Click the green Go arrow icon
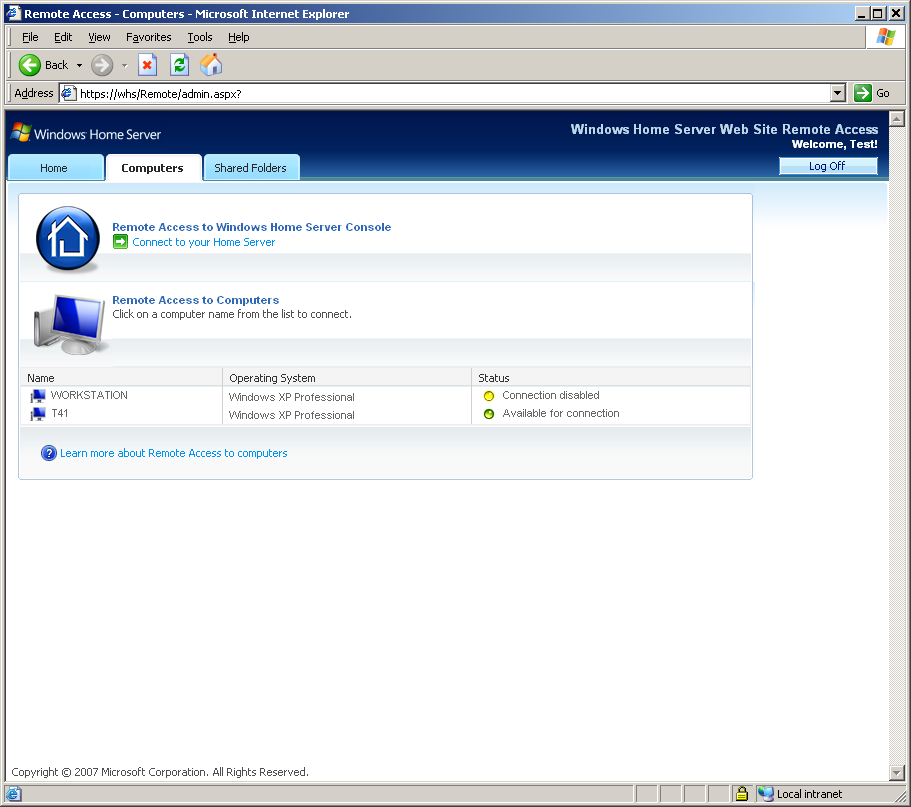Viewport: 911px width, 807px height. tap(863, 93)
